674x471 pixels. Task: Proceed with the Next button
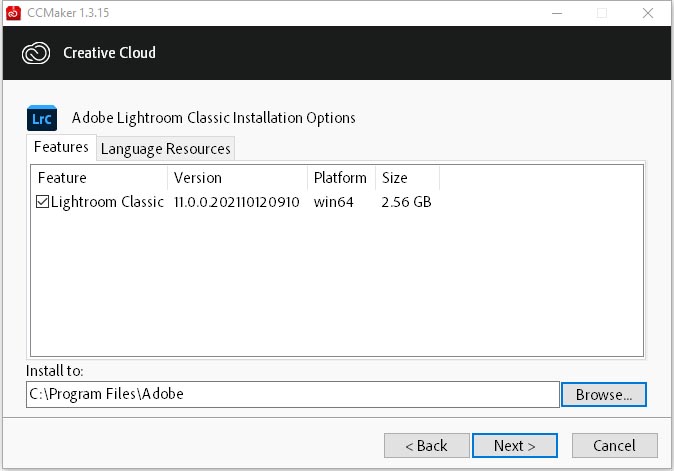tap(515, 446)
